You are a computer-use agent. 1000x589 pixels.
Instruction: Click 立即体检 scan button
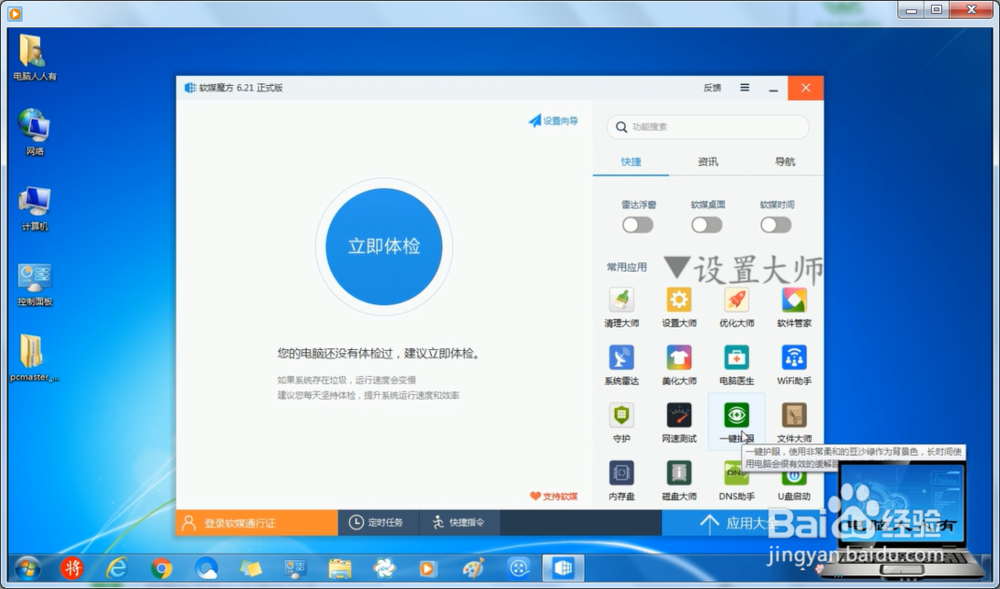384,247
